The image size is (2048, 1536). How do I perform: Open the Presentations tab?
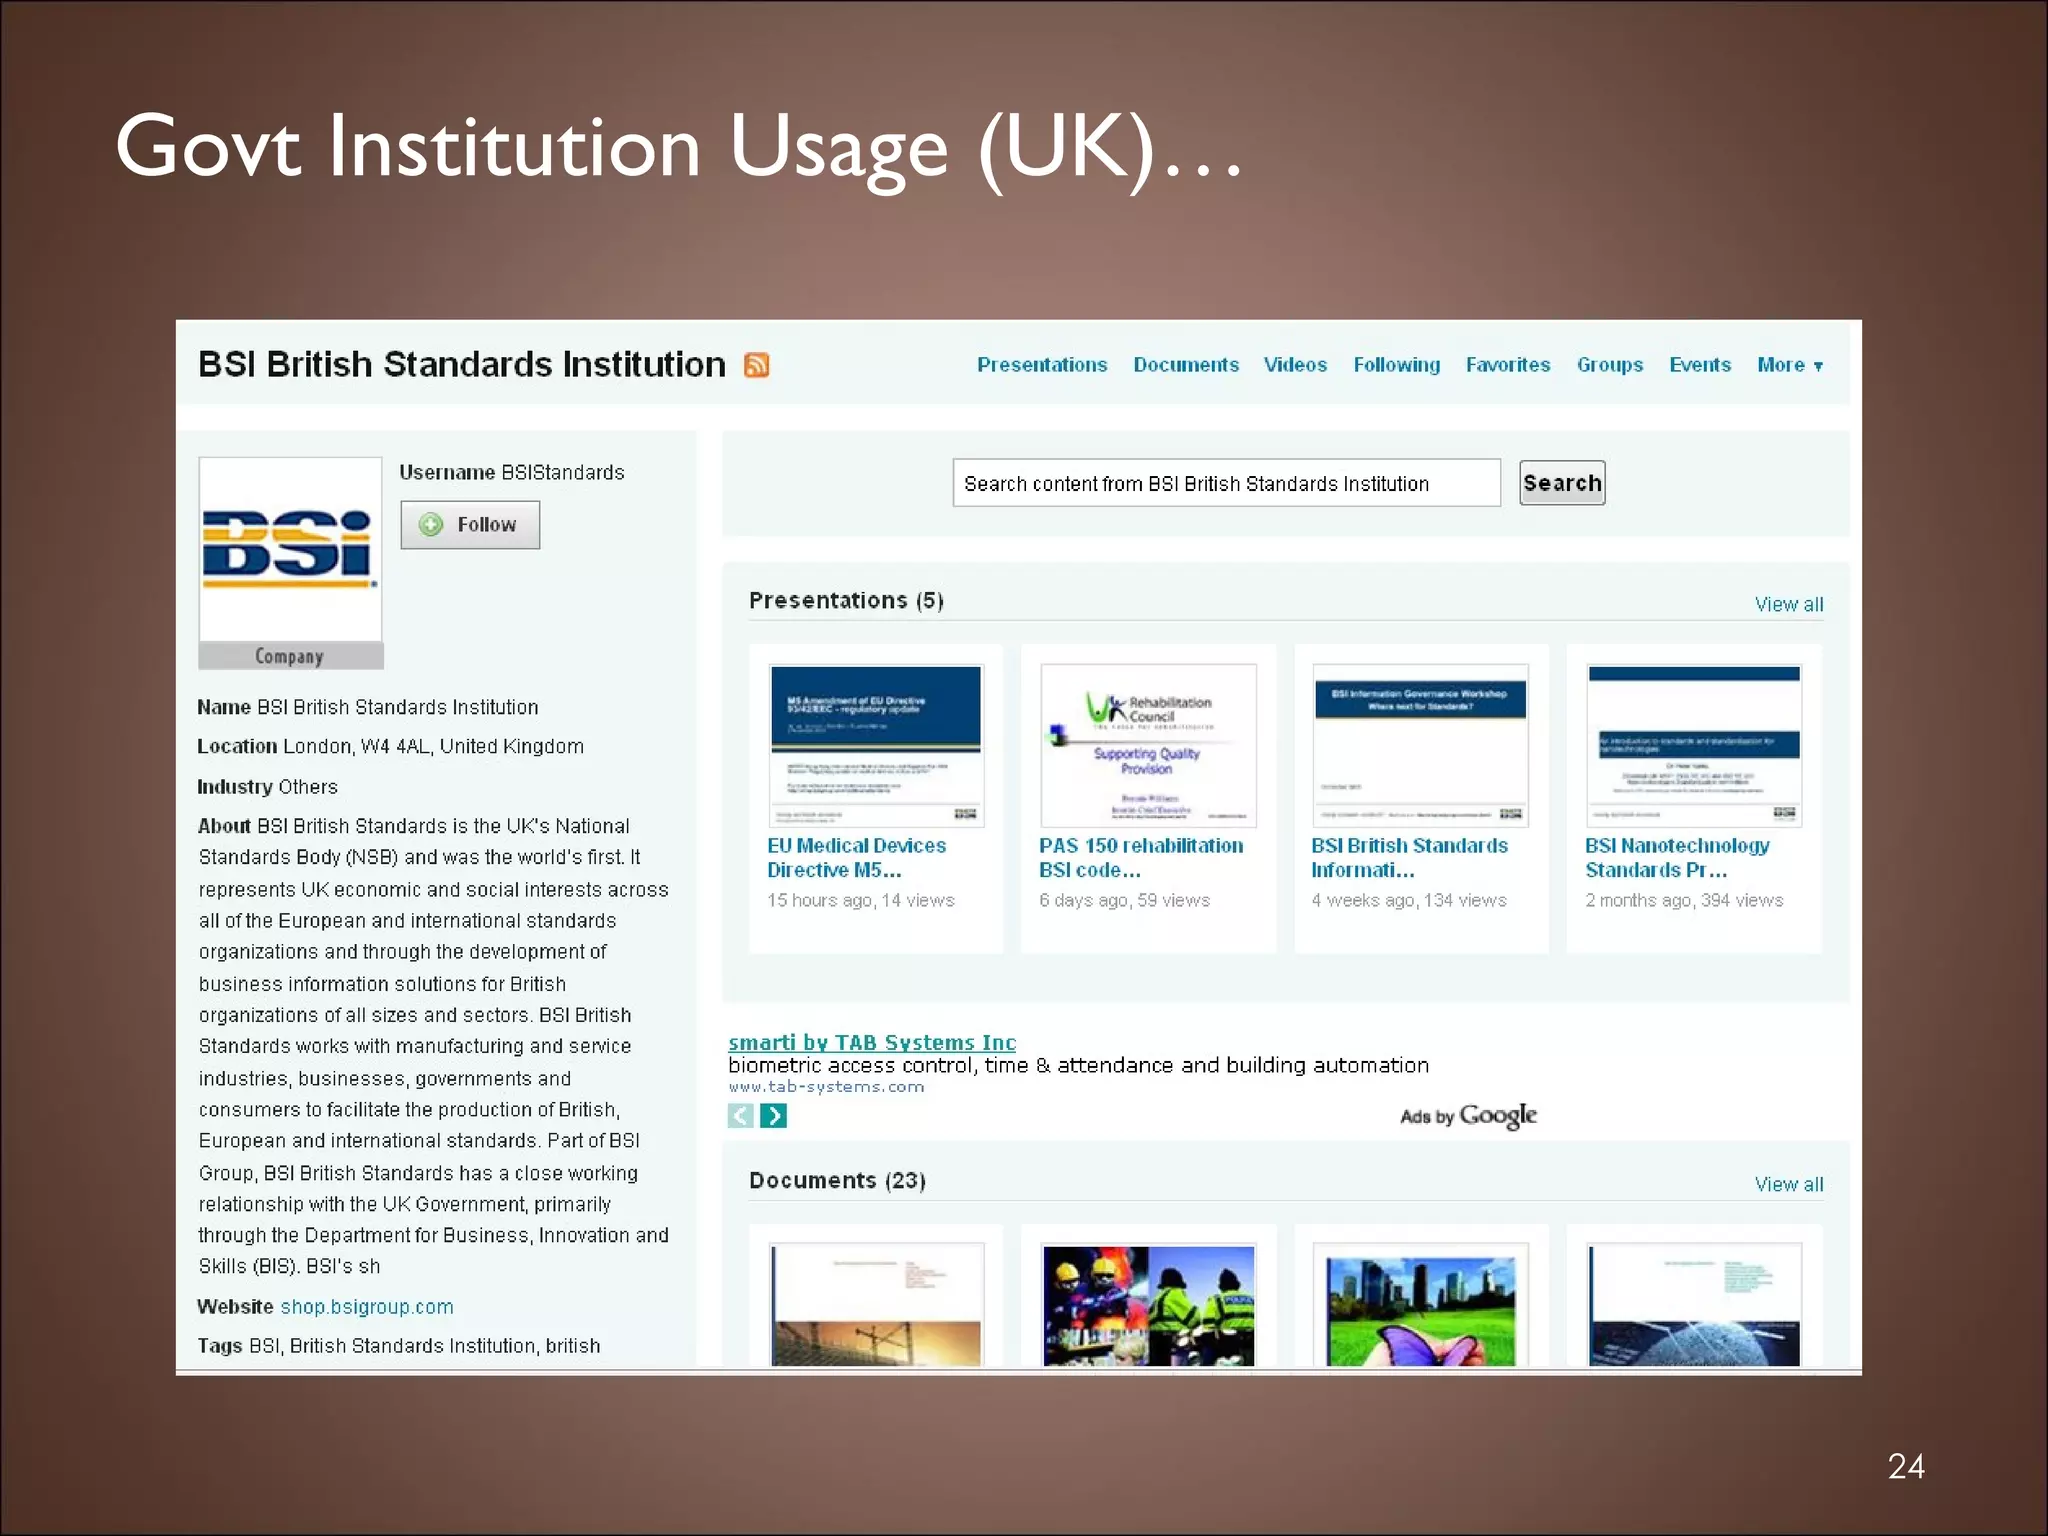coord(1041,365)
